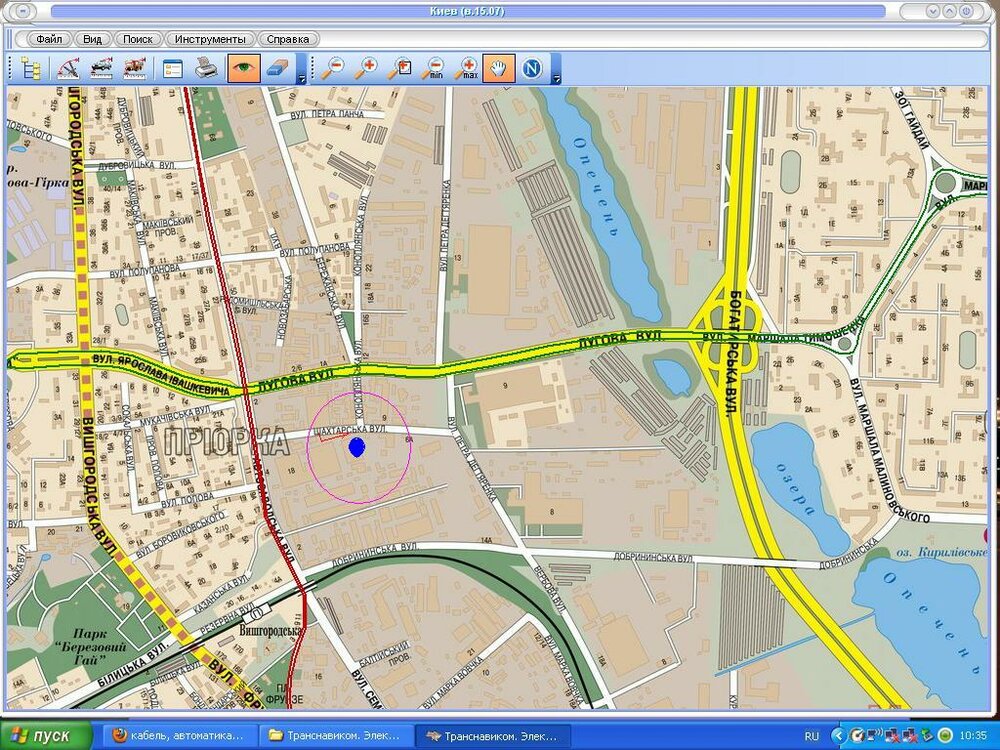Open the Справка menu
Screen dimensions: 1000x750
click(289, 39)
